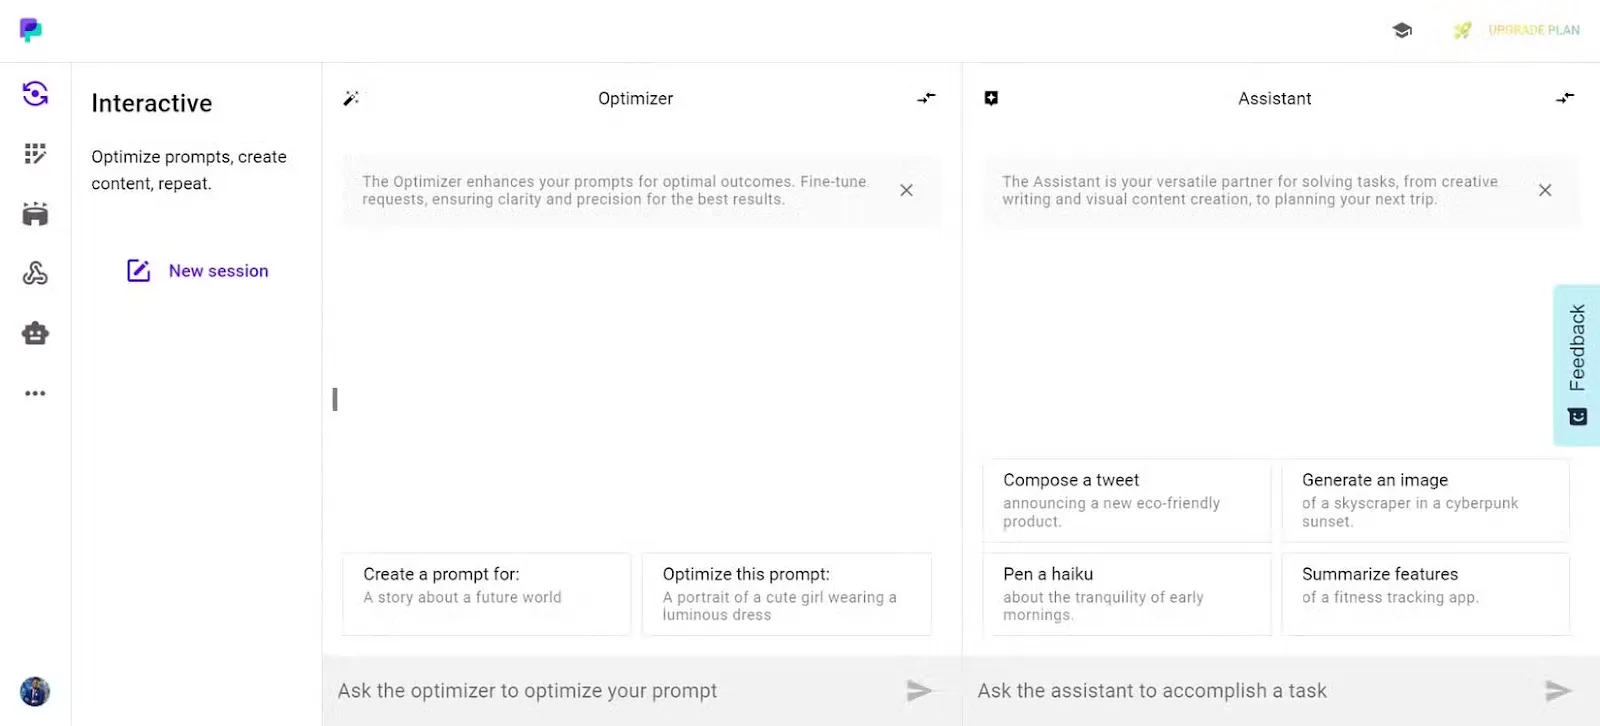Click the magic wand Optimizer icon
The width and height of the screenshot is (1600, 726).
pos(351,98)
